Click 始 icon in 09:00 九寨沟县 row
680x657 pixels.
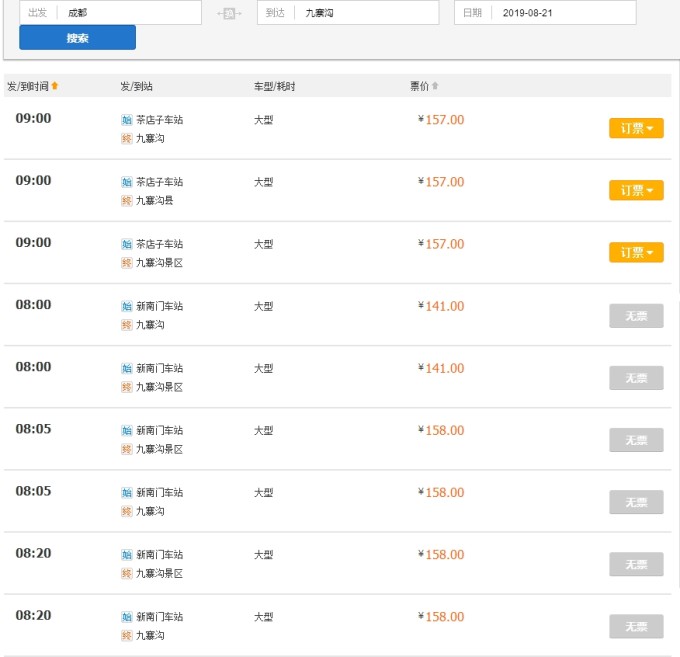pyautogui.click(x=127, y=182)
